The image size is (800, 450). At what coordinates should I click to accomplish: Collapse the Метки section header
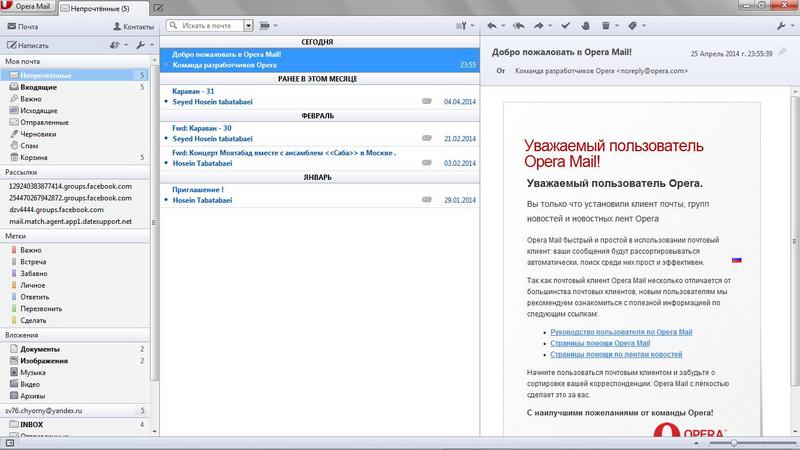pyautogui.click(x=76, y=236)
